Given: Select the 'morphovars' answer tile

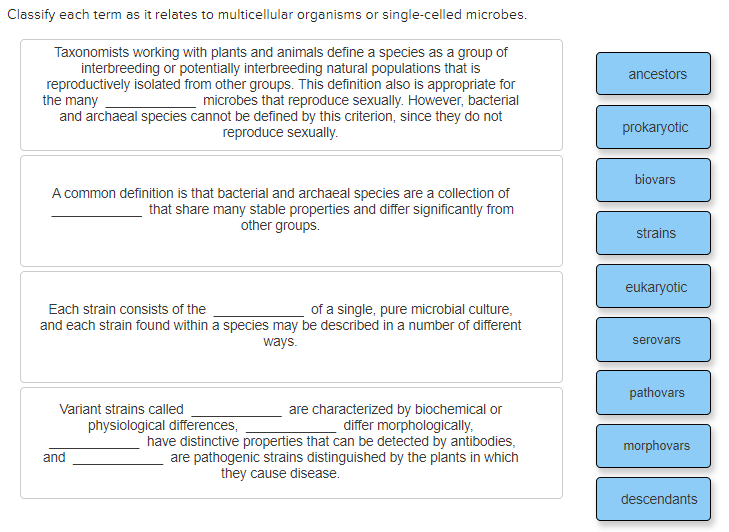Looking at the screenshot, I should (x=653, y=446).
